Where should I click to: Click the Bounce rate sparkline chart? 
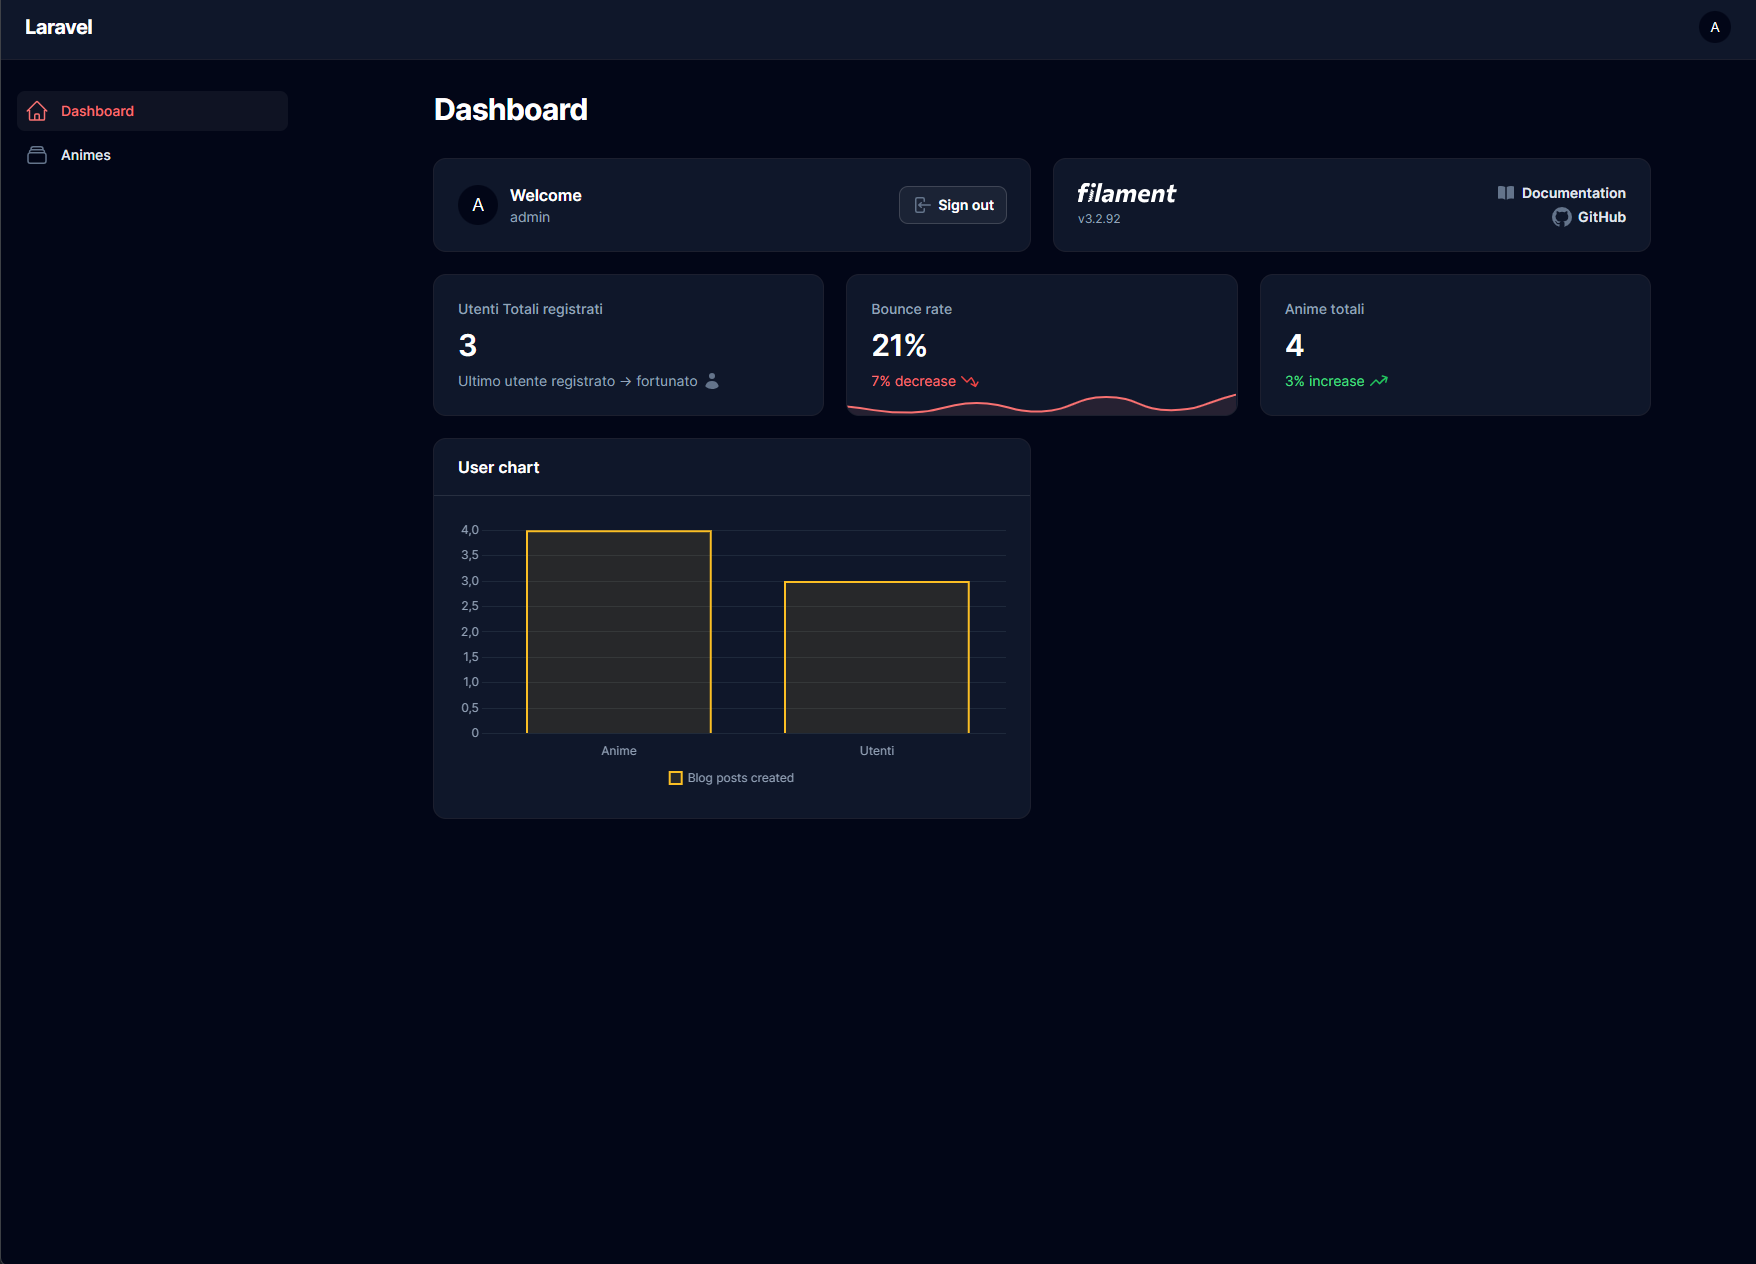click(1041, 404)
